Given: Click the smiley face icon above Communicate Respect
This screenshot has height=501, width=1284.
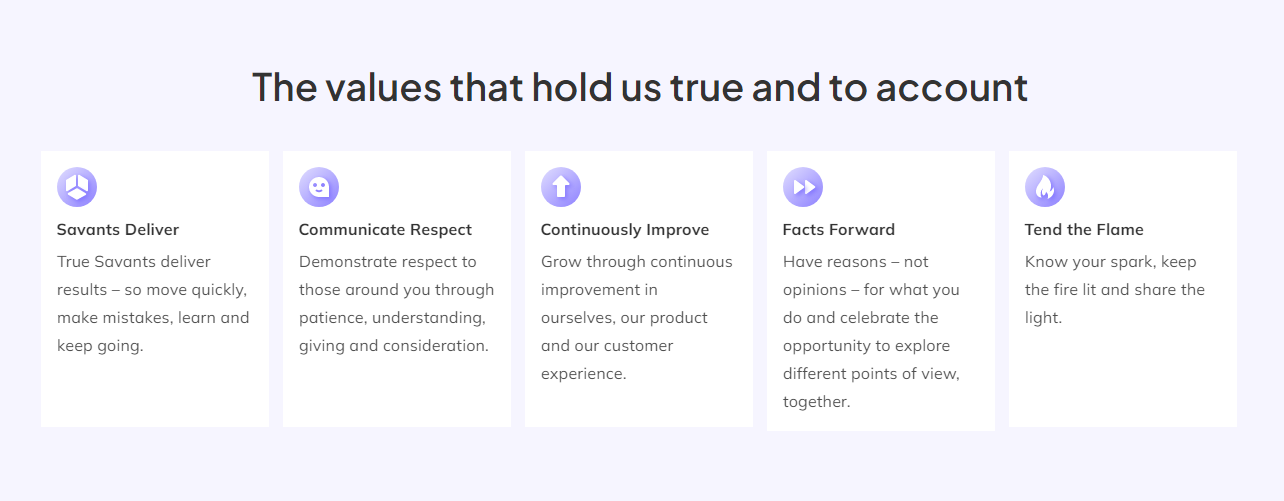Looking at the screenshot, I should [x=319, y=187].
